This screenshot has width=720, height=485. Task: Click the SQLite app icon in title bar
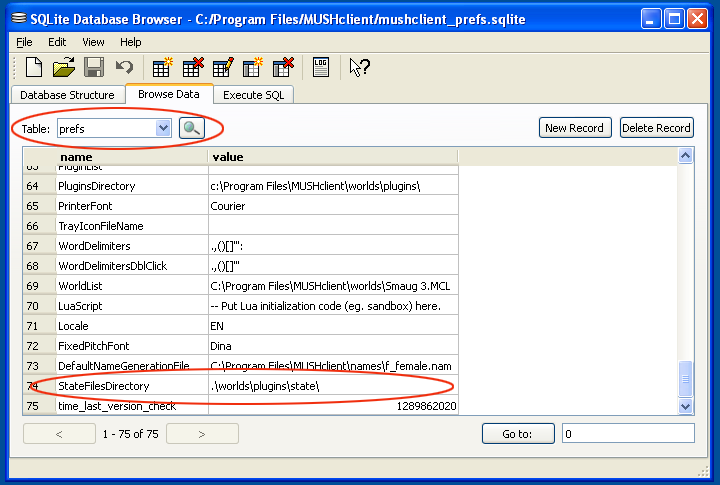click(x=19, y=18)
